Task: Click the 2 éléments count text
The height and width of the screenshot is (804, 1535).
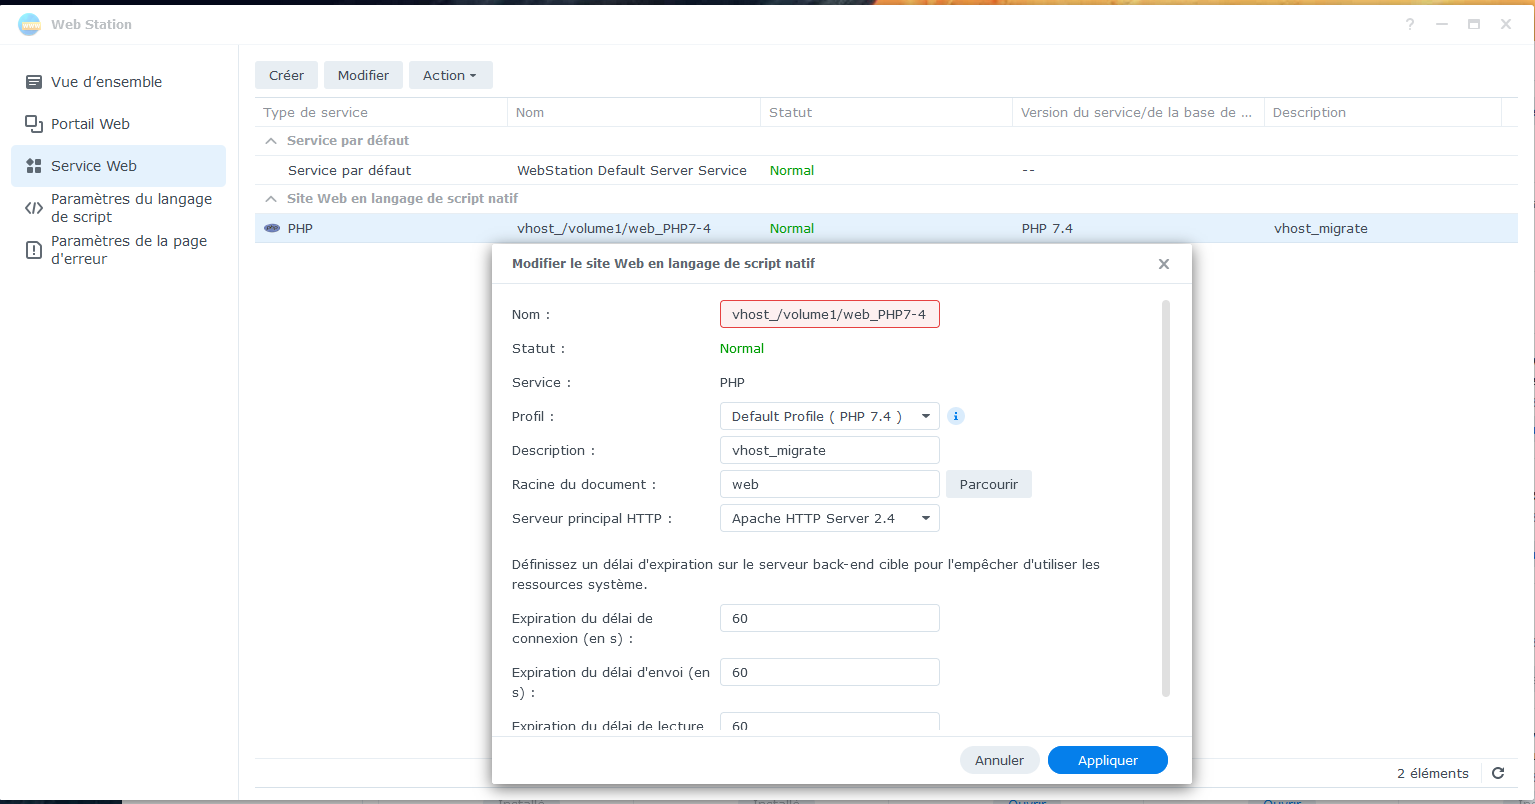Action: tap(1433, 773)
